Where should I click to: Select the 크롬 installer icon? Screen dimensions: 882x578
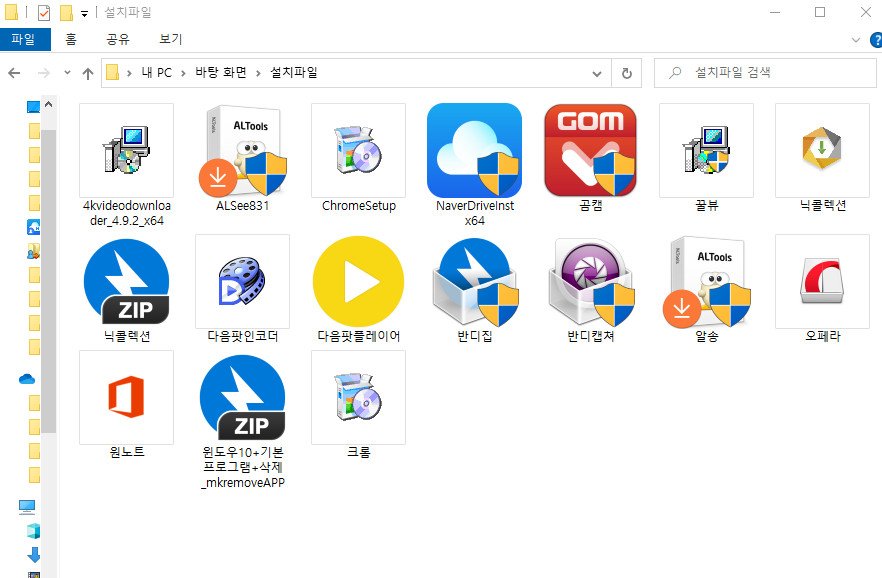click(x=358, y=398)
